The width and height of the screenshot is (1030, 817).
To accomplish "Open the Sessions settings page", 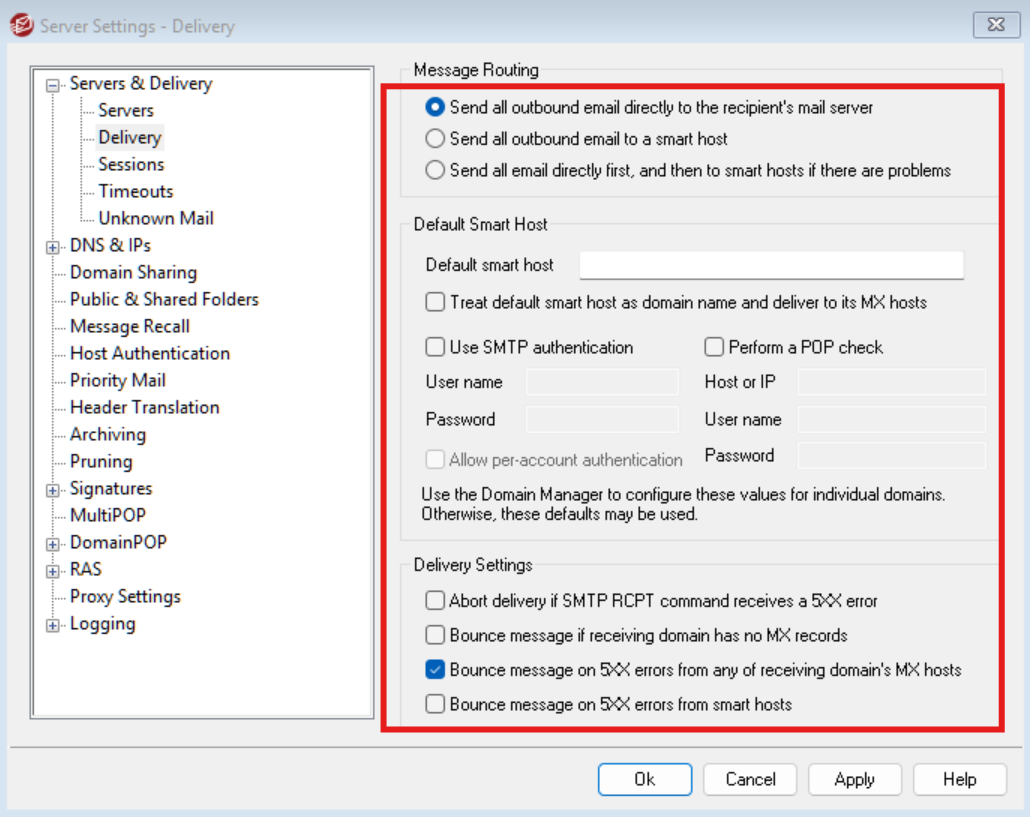I will click(131, 164).
